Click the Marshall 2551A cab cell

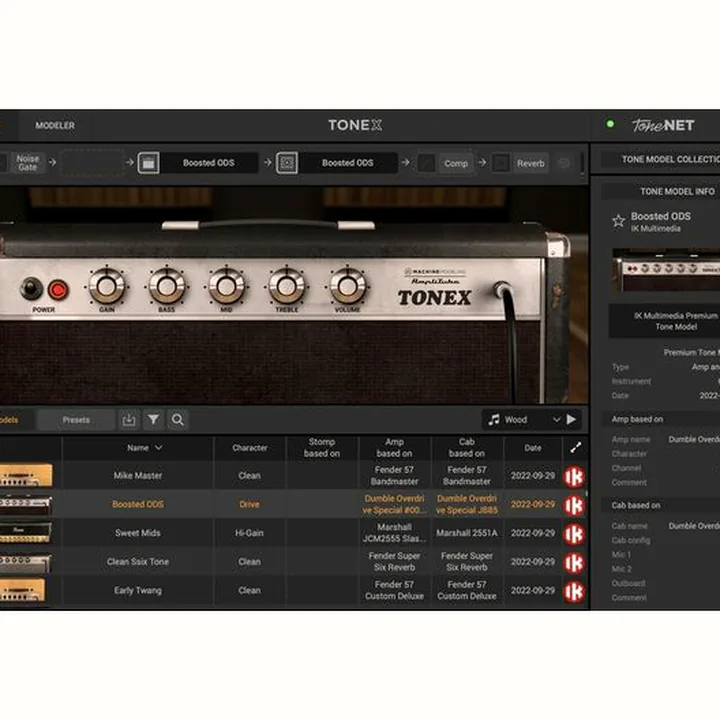[467, 533]
